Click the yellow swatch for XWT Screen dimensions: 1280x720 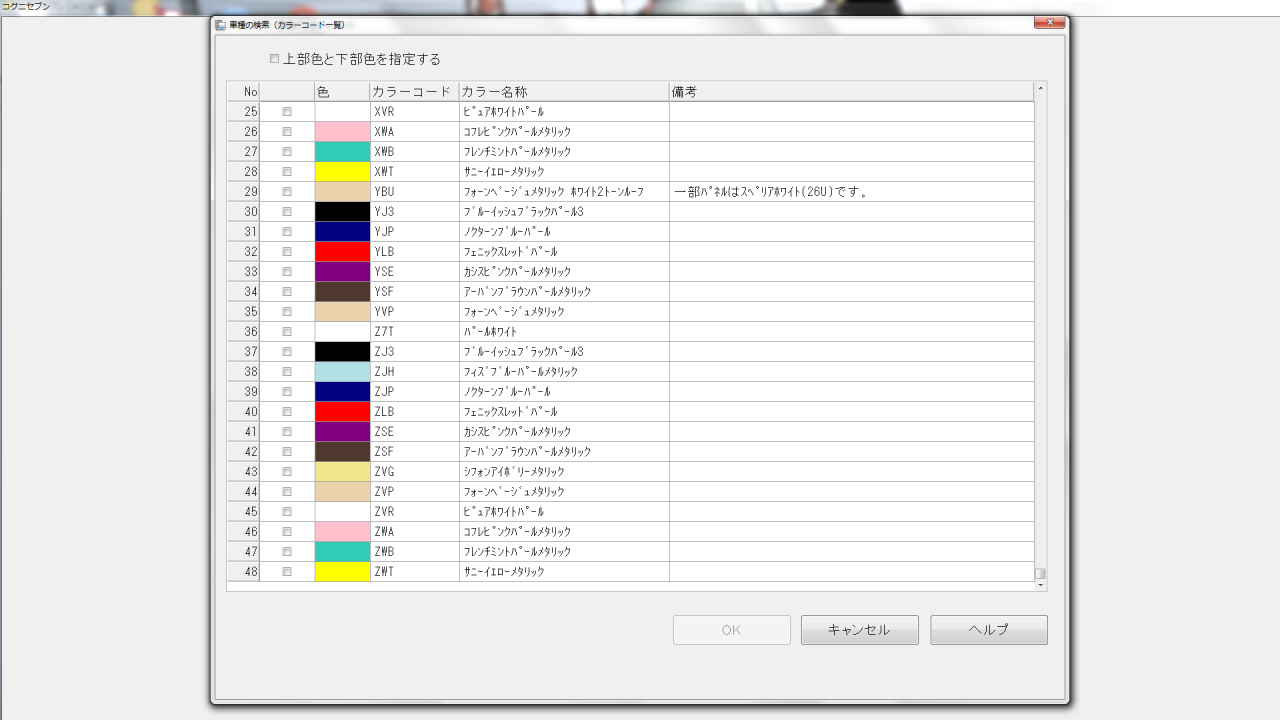342,171
